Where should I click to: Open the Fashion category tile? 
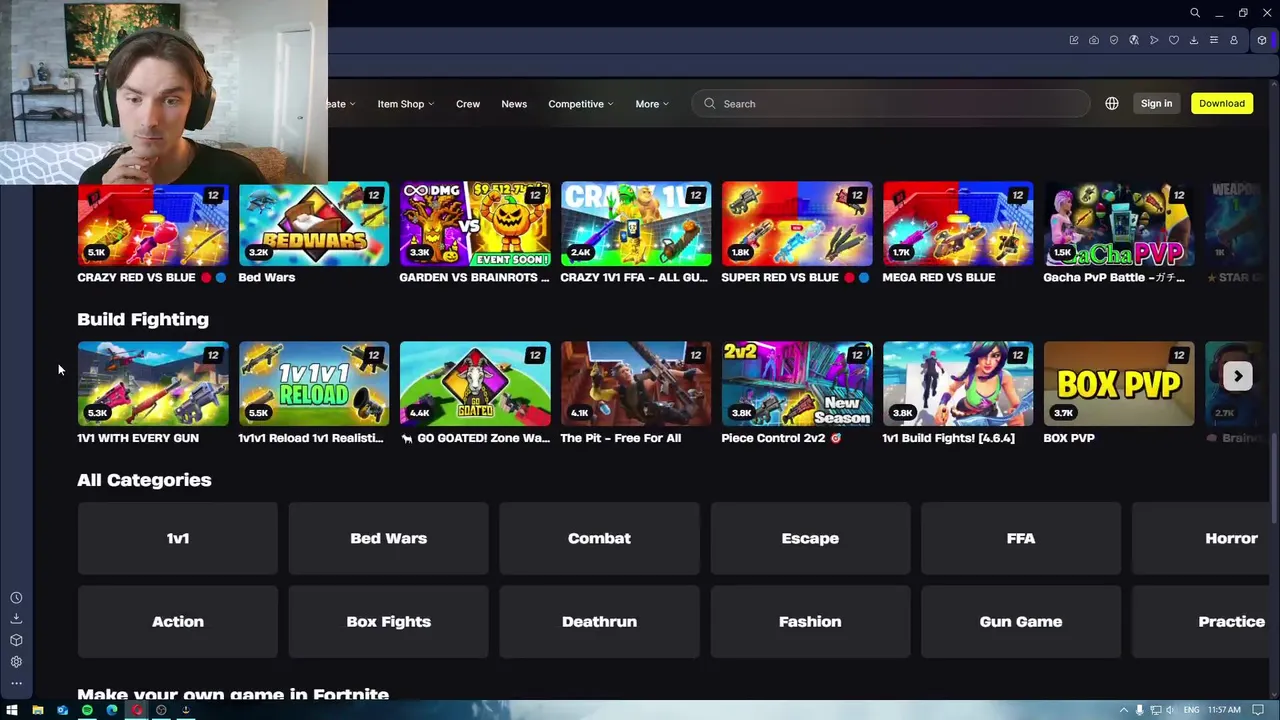point(810,622)
